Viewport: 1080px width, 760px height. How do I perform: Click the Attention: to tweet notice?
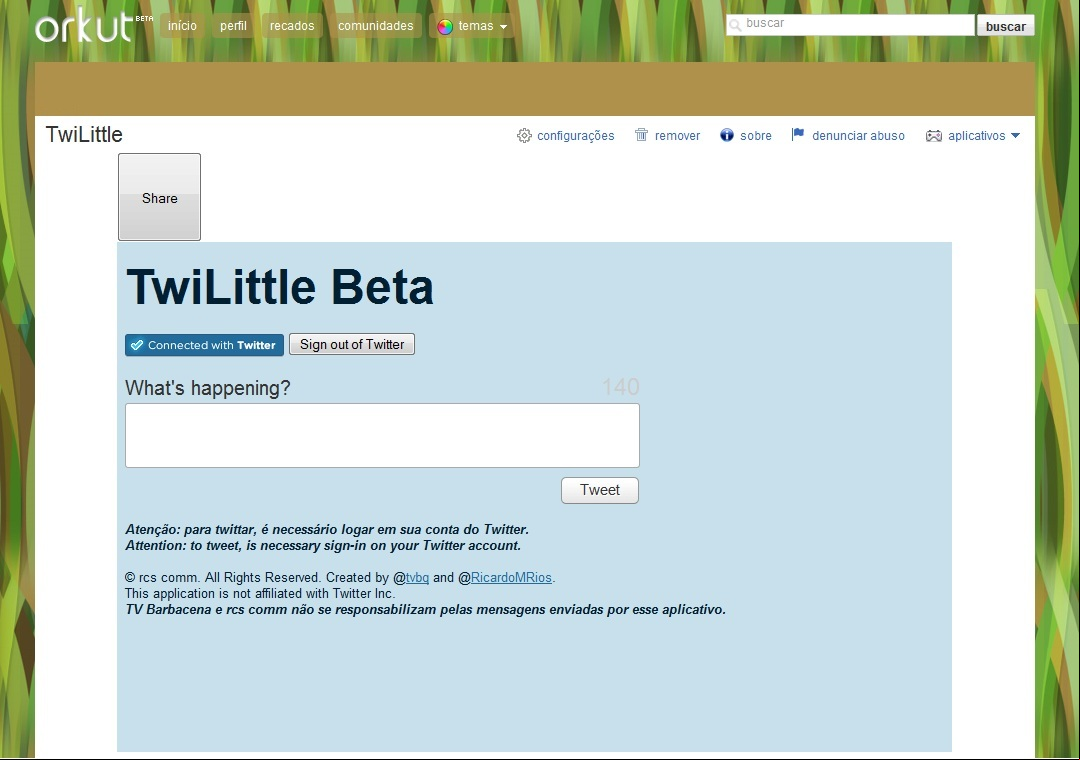click(x=323, y=545)
